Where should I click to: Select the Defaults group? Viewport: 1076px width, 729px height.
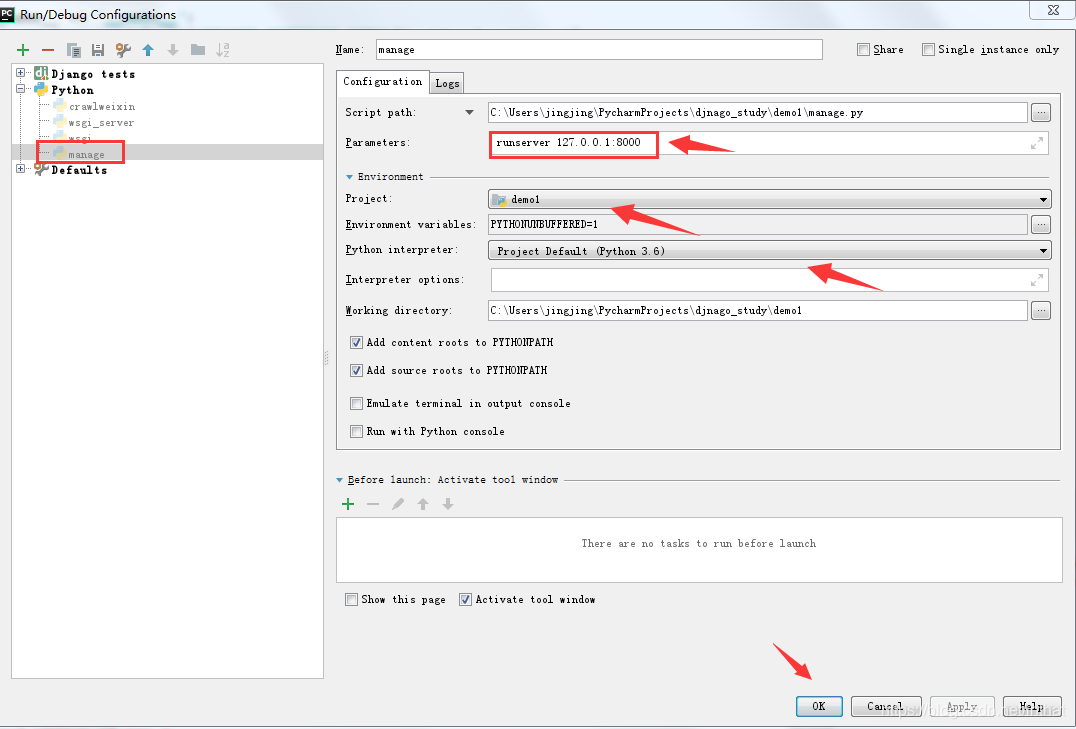click(79, 170)
